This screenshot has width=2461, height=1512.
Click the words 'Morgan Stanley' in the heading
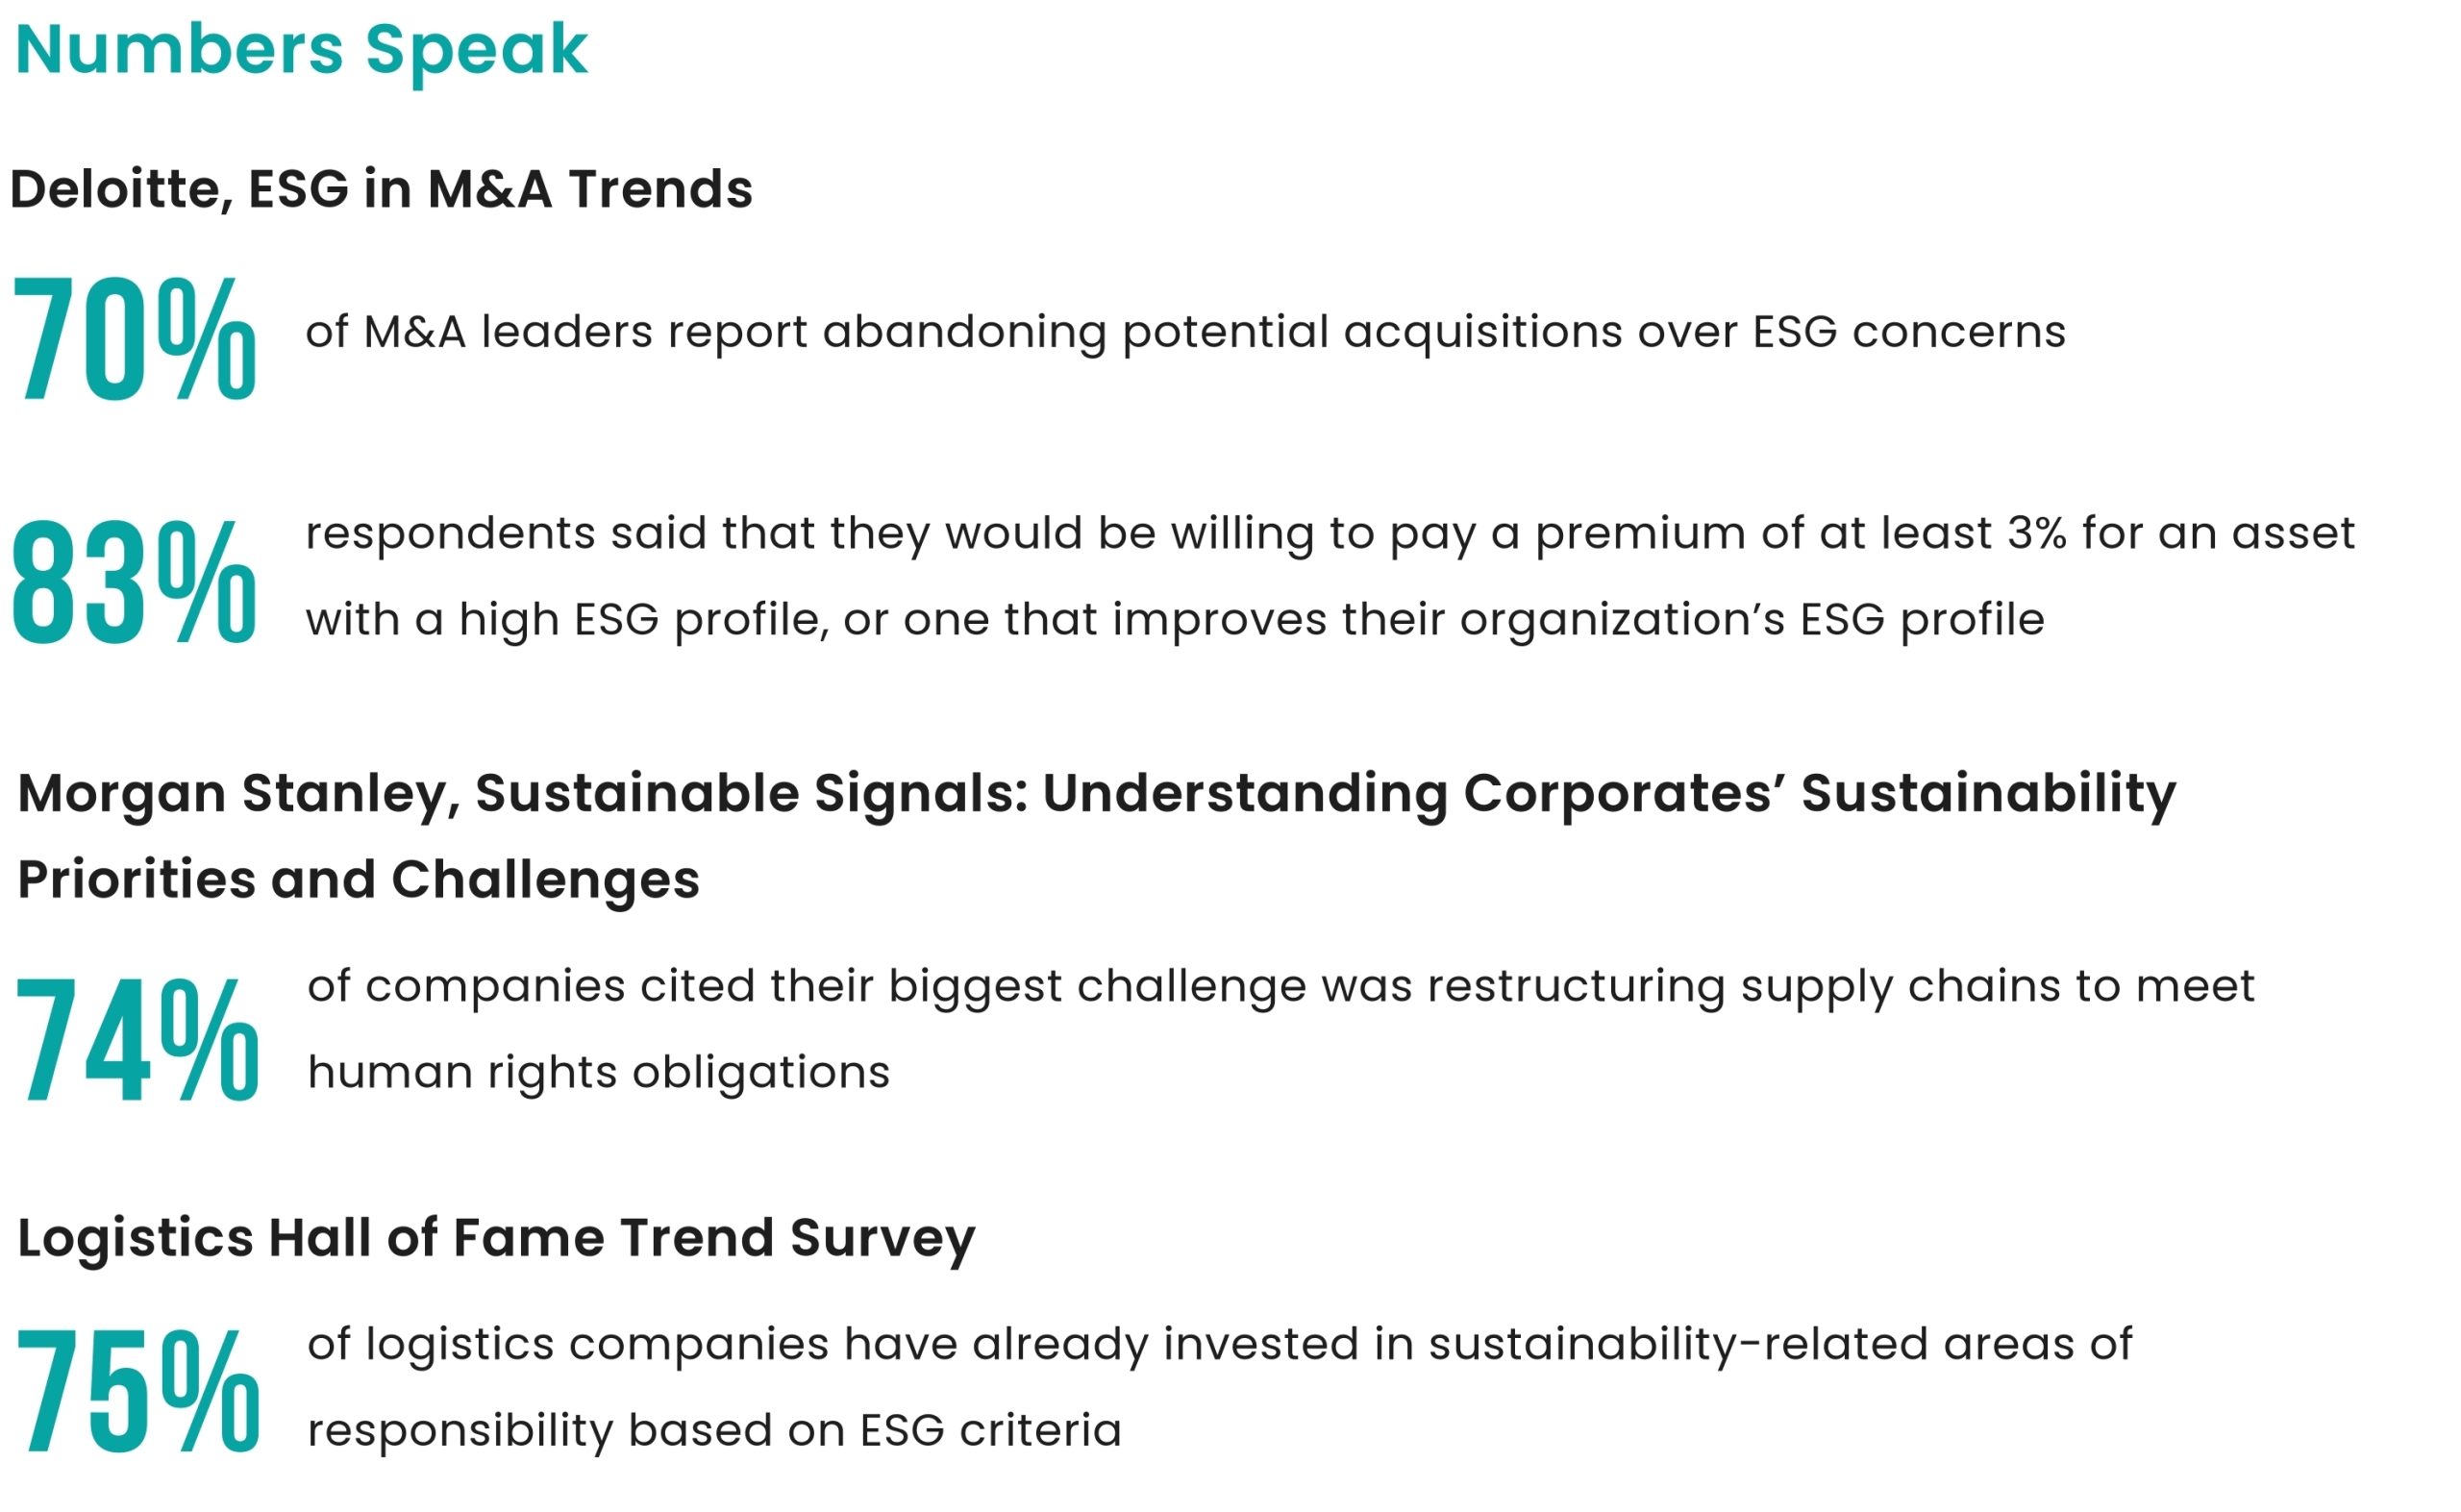238,795
